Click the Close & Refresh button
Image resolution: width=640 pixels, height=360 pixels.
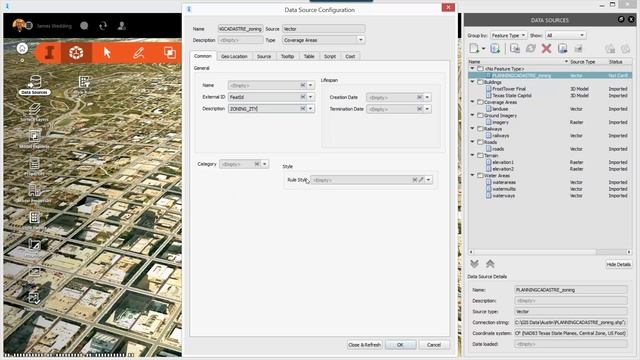click(364, 345)
